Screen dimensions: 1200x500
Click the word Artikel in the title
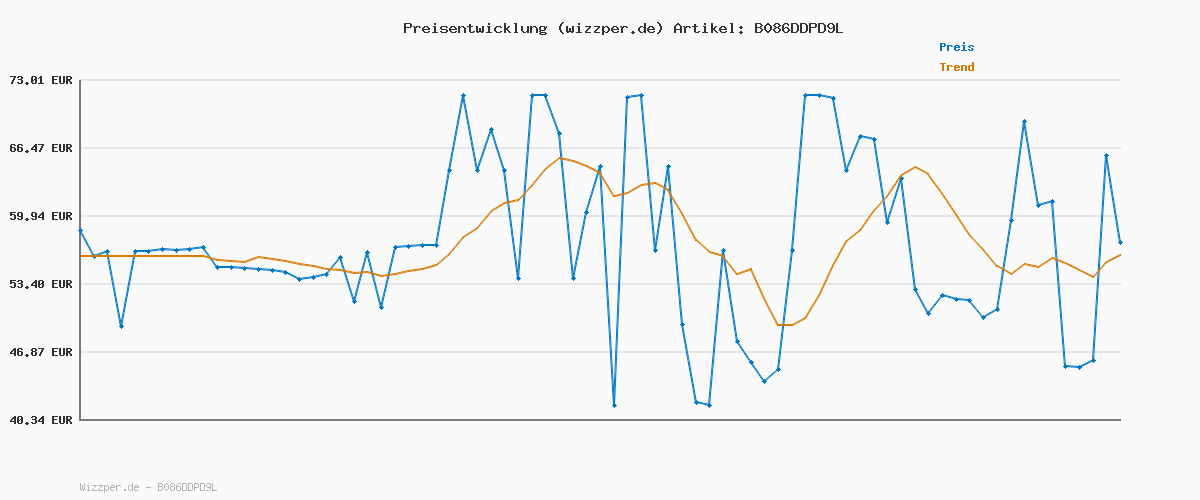tap(706, 28)
